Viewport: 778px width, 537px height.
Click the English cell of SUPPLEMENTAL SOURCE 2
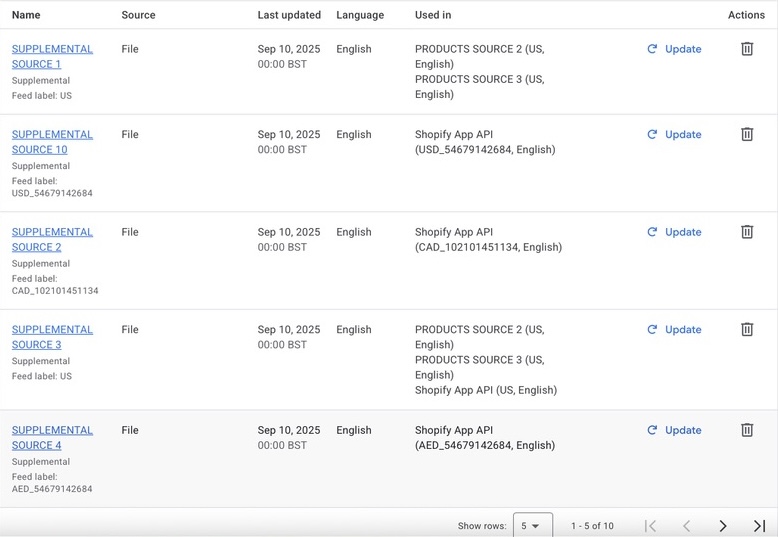tap(354, 232)
